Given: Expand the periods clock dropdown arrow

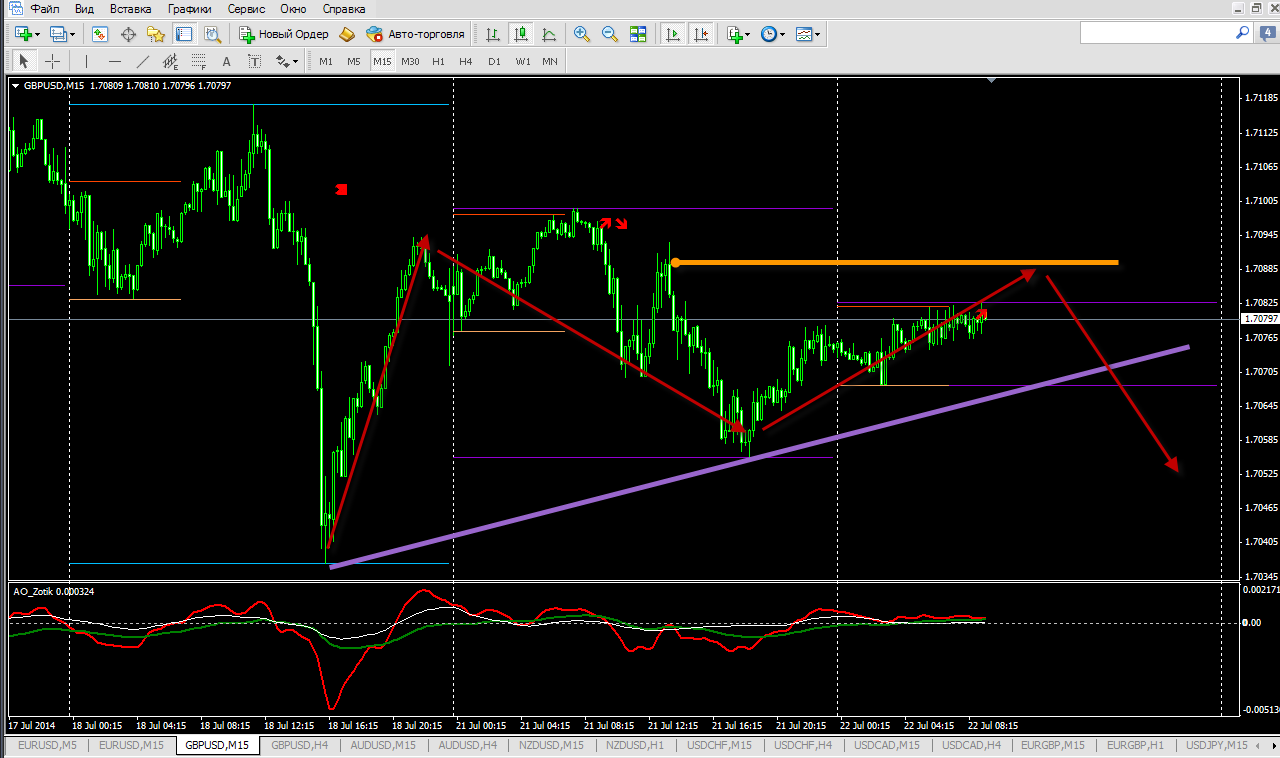Looking at the screenshot, I should point(783,34).
